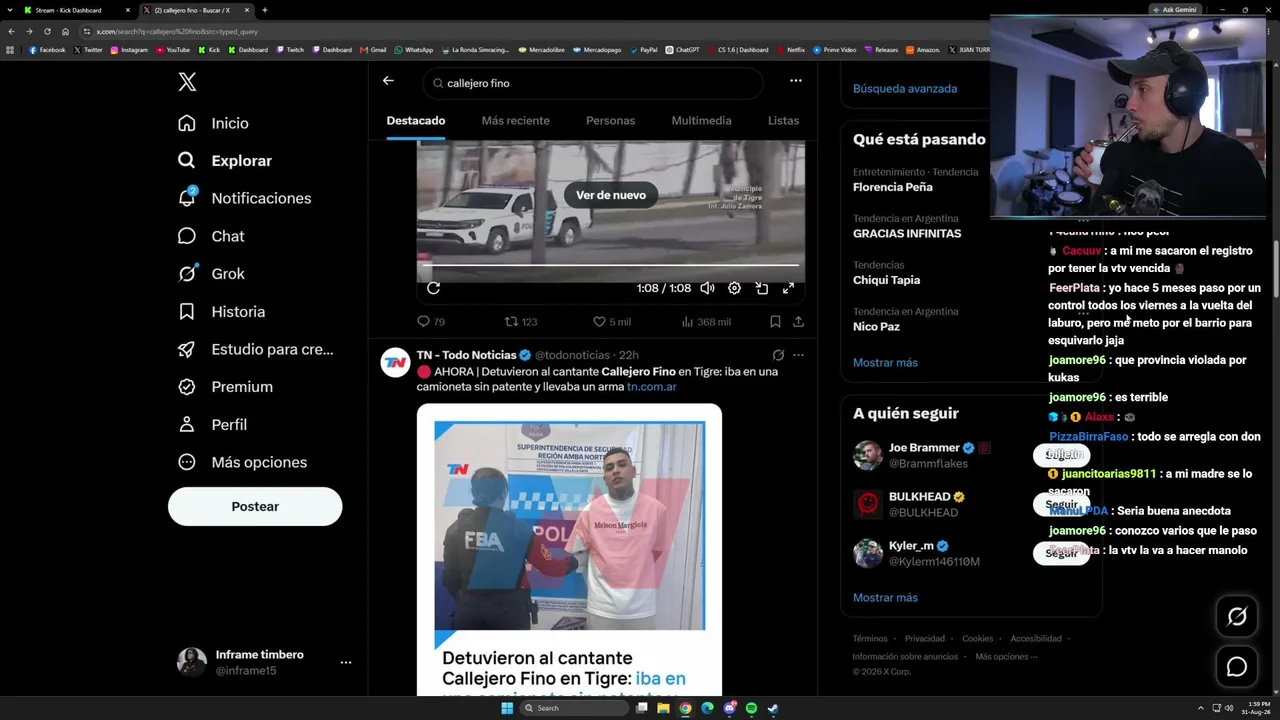Follow Kyler_m
Image resolution: width=1280 pixels, height=720 pixels.
click(x=1061, y=553)
